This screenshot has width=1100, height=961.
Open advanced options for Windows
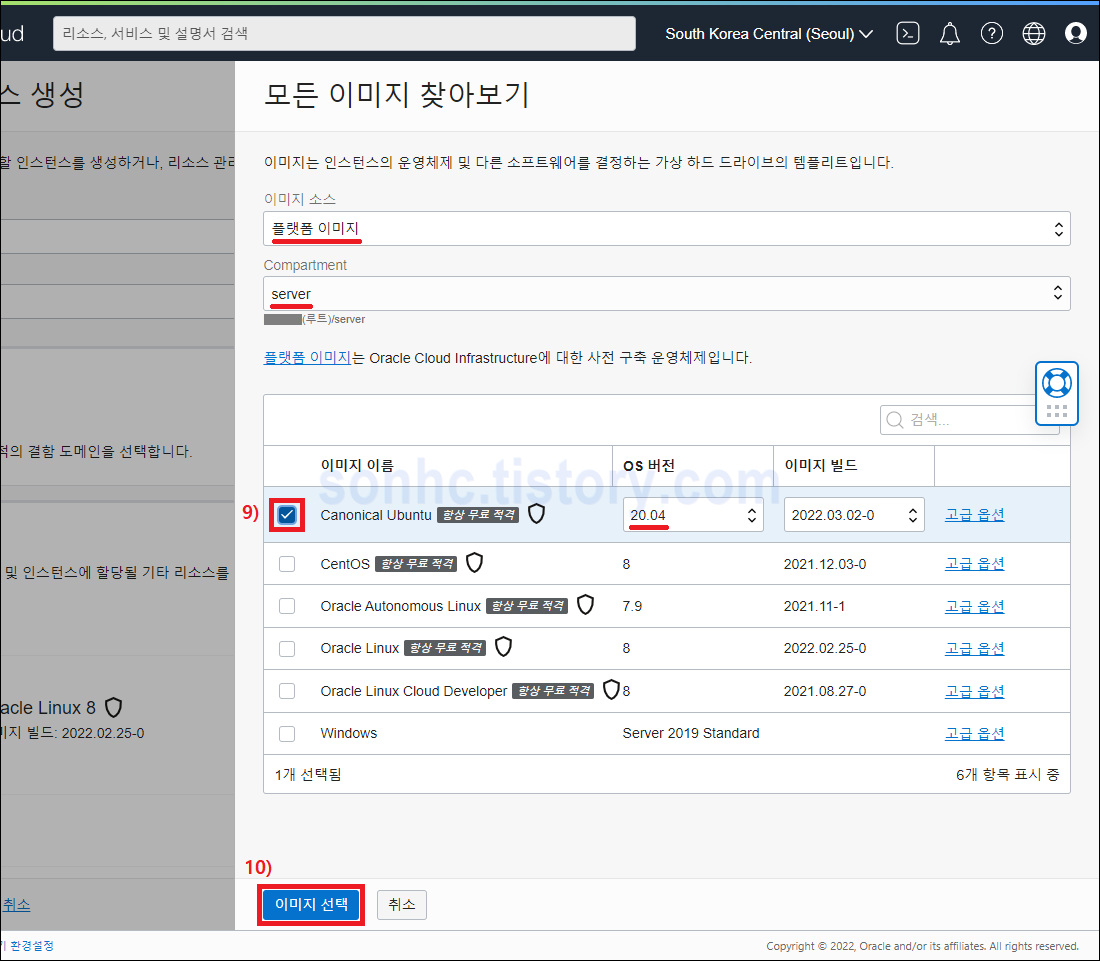click(974, 734)
